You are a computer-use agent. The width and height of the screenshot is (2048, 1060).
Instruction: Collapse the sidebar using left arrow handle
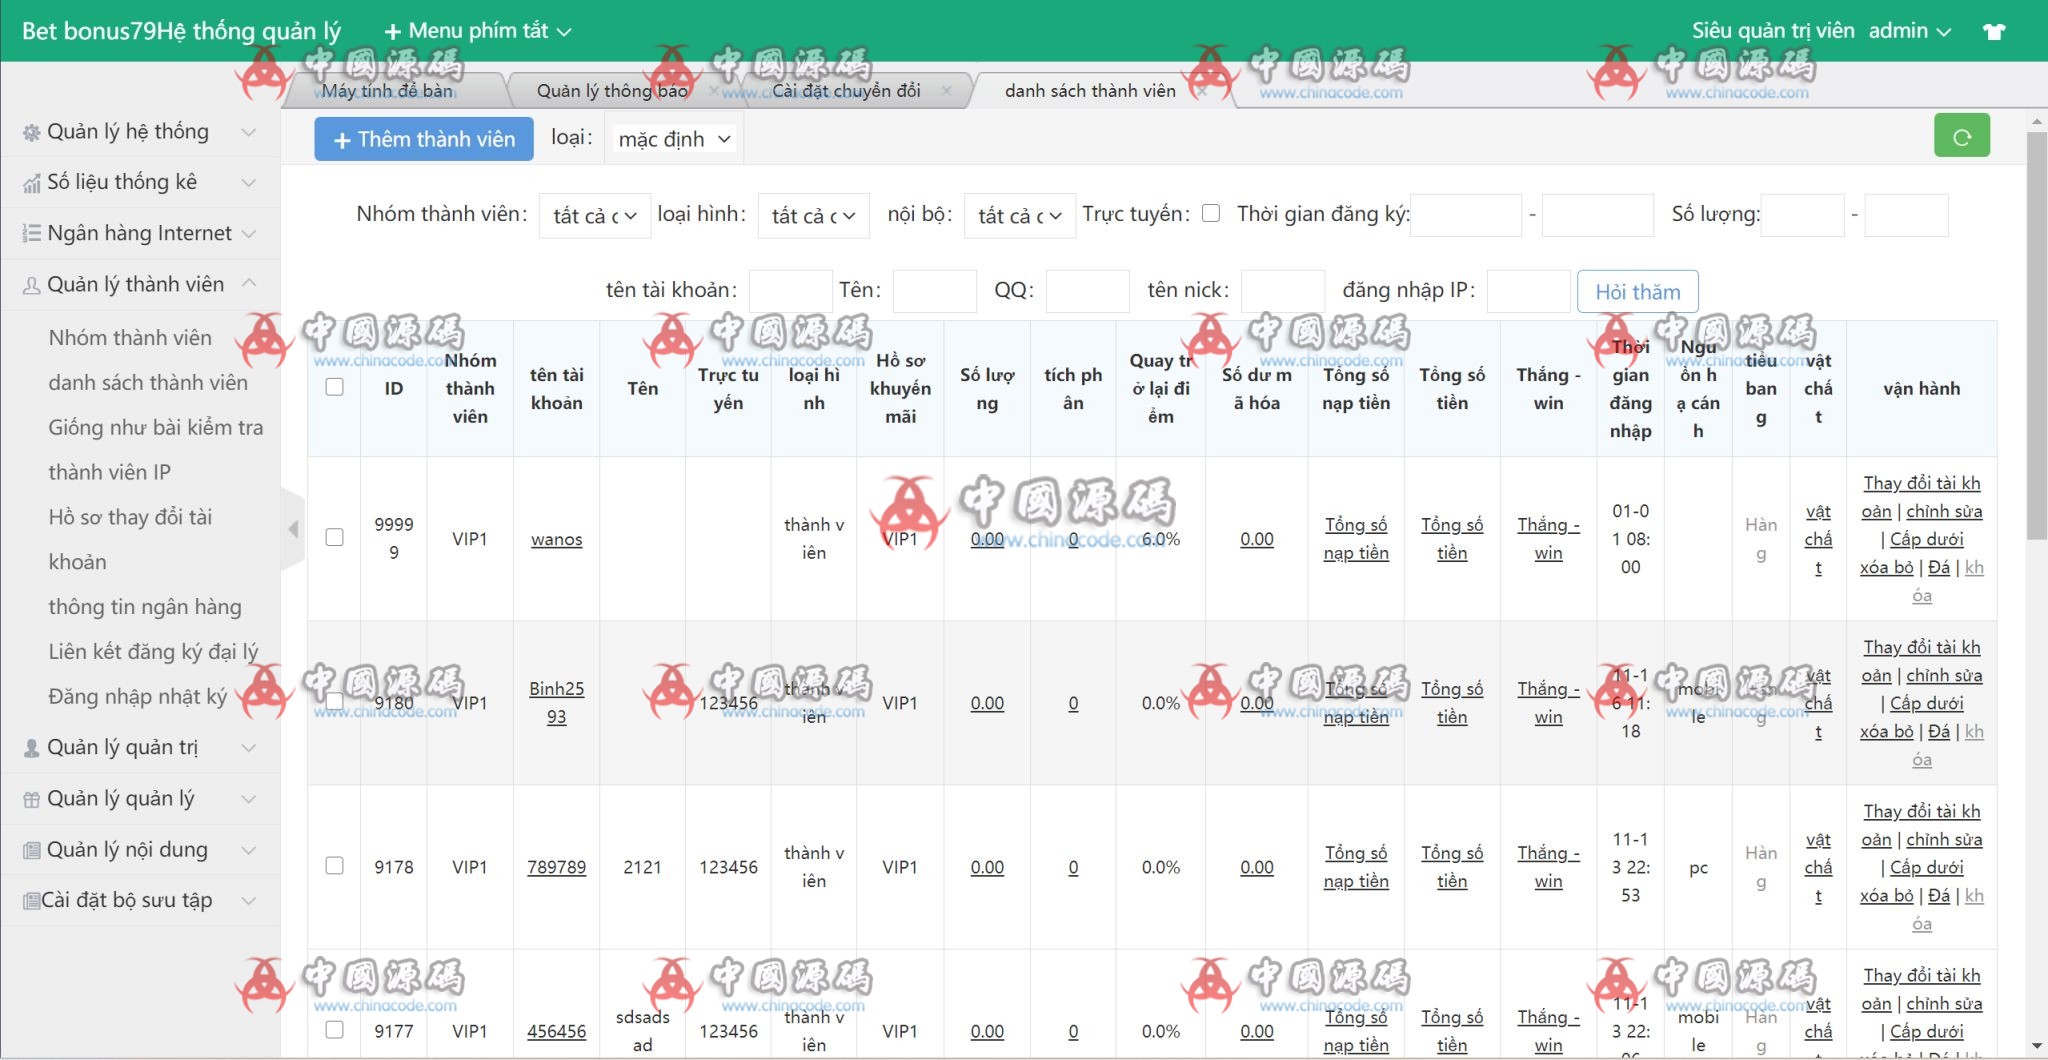point(293,529)
